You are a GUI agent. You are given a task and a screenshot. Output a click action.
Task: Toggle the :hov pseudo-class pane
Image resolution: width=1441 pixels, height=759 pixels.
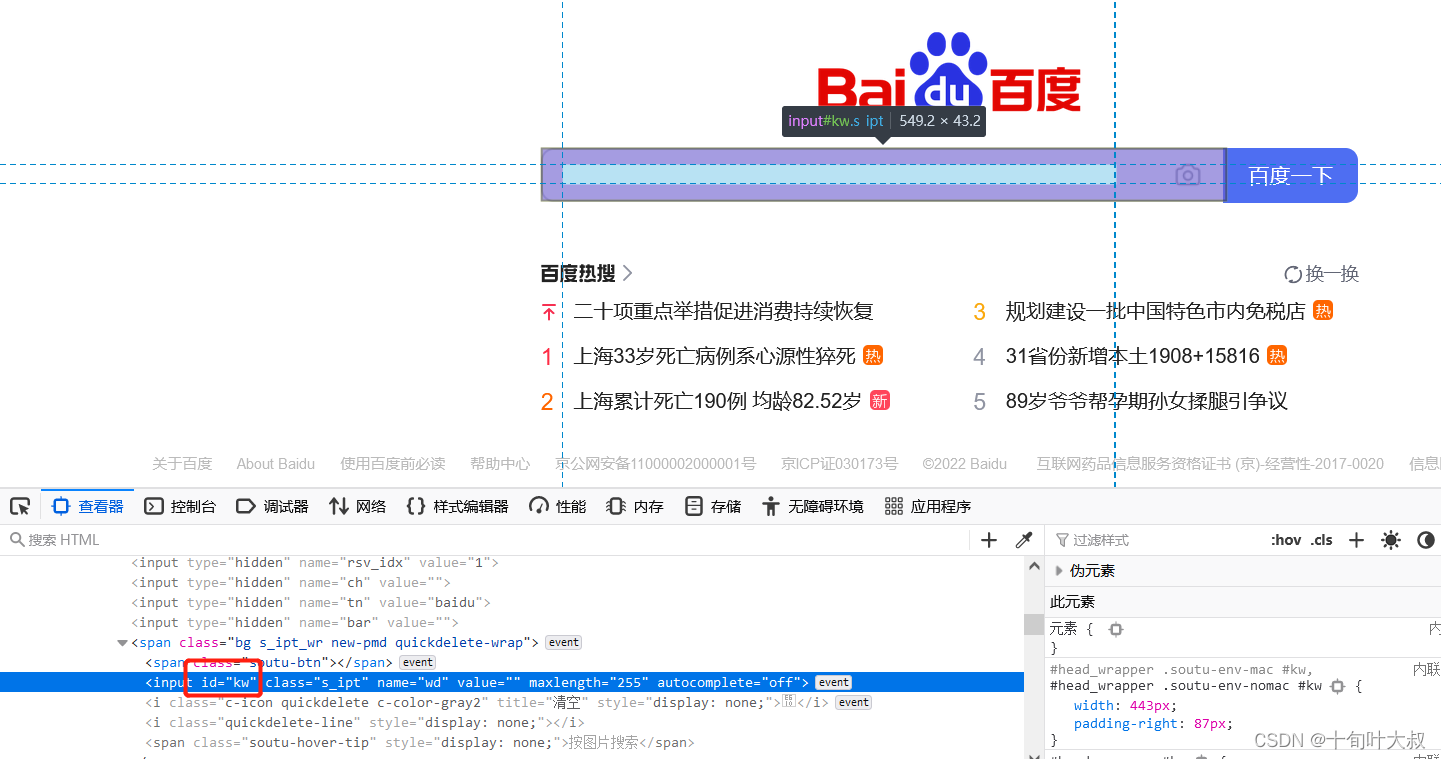(x=1285, y=539)
